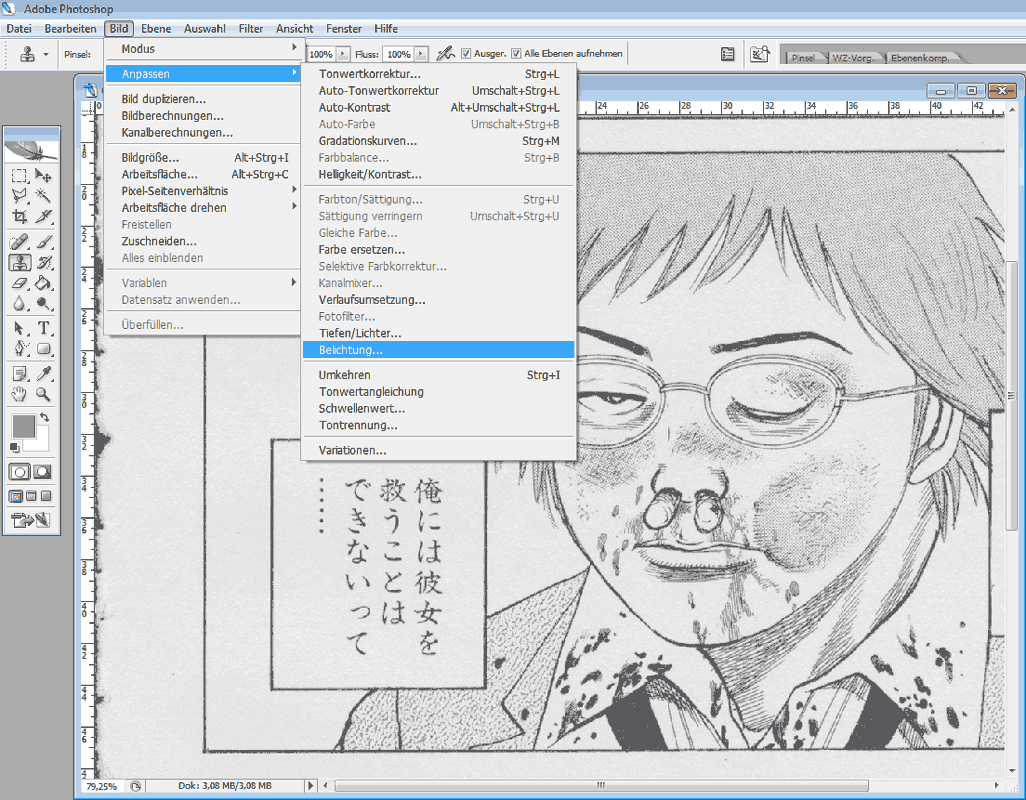Viewport: 1026px width, 800px height.
Task: Select the Slice tool
Action: click(43, 216)
